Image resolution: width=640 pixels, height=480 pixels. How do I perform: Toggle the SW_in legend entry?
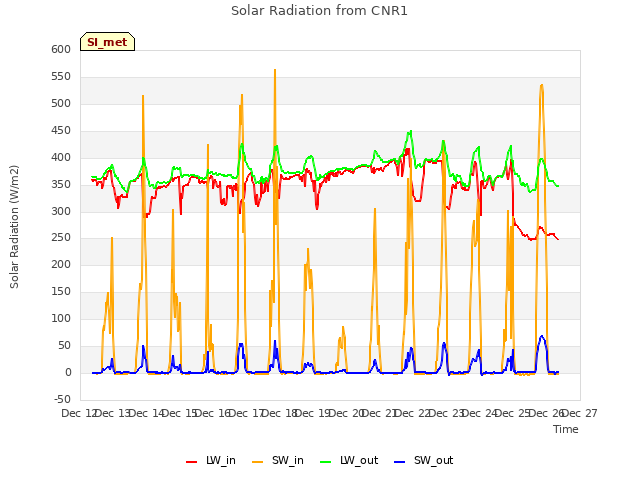click(x=278, y=460)
